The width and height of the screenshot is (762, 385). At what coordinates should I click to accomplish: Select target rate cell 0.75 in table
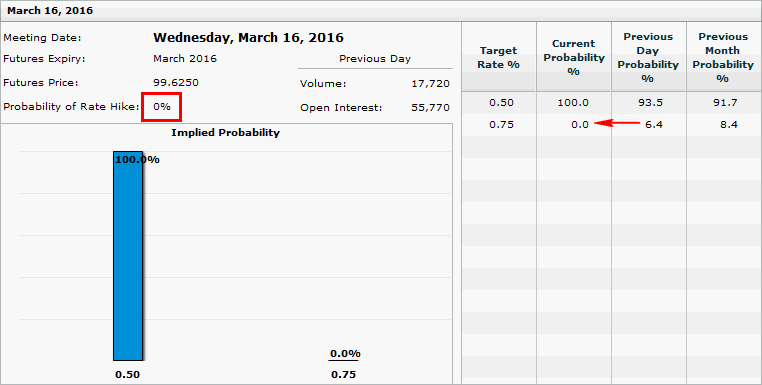(x=502, y=124)
